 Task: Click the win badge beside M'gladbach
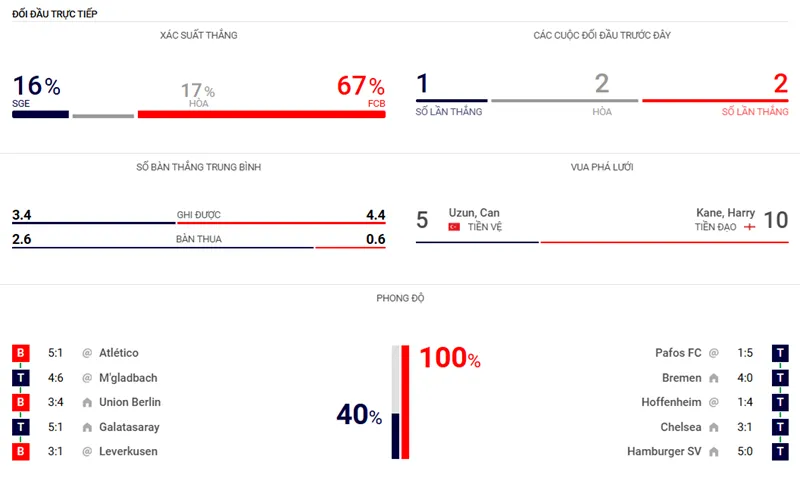pyautogui.click(x=20, y=378)
